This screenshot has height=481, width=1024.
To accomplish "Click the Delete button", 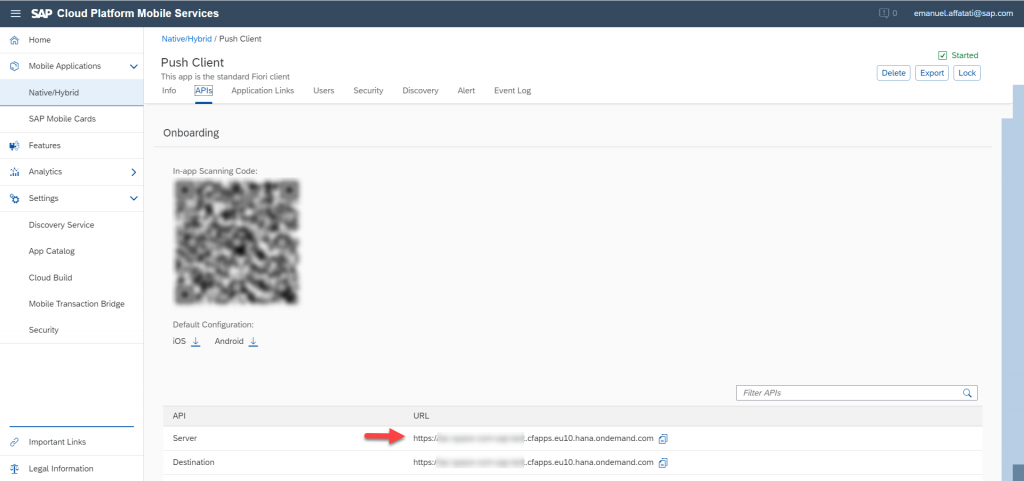I will (x=893, y=73).
